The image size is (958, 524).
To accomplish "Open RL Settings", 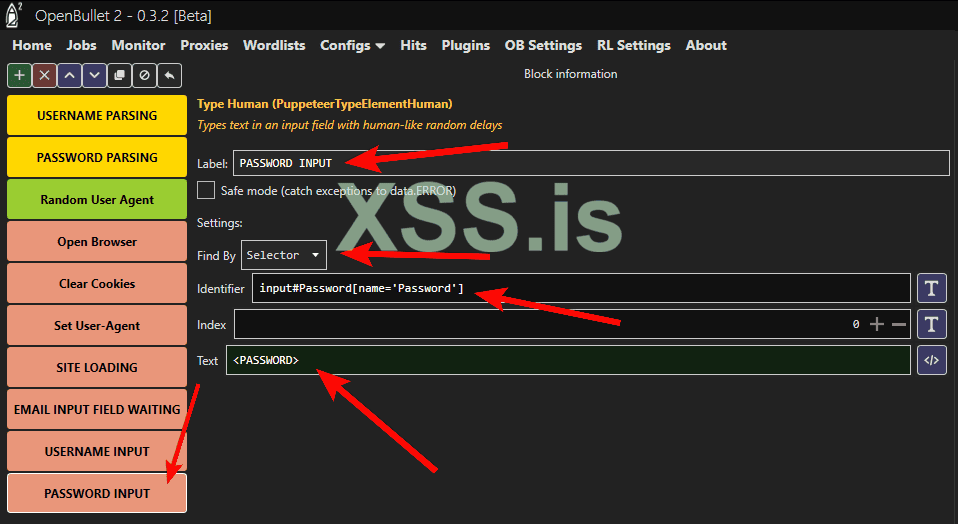I will point(634,46).
